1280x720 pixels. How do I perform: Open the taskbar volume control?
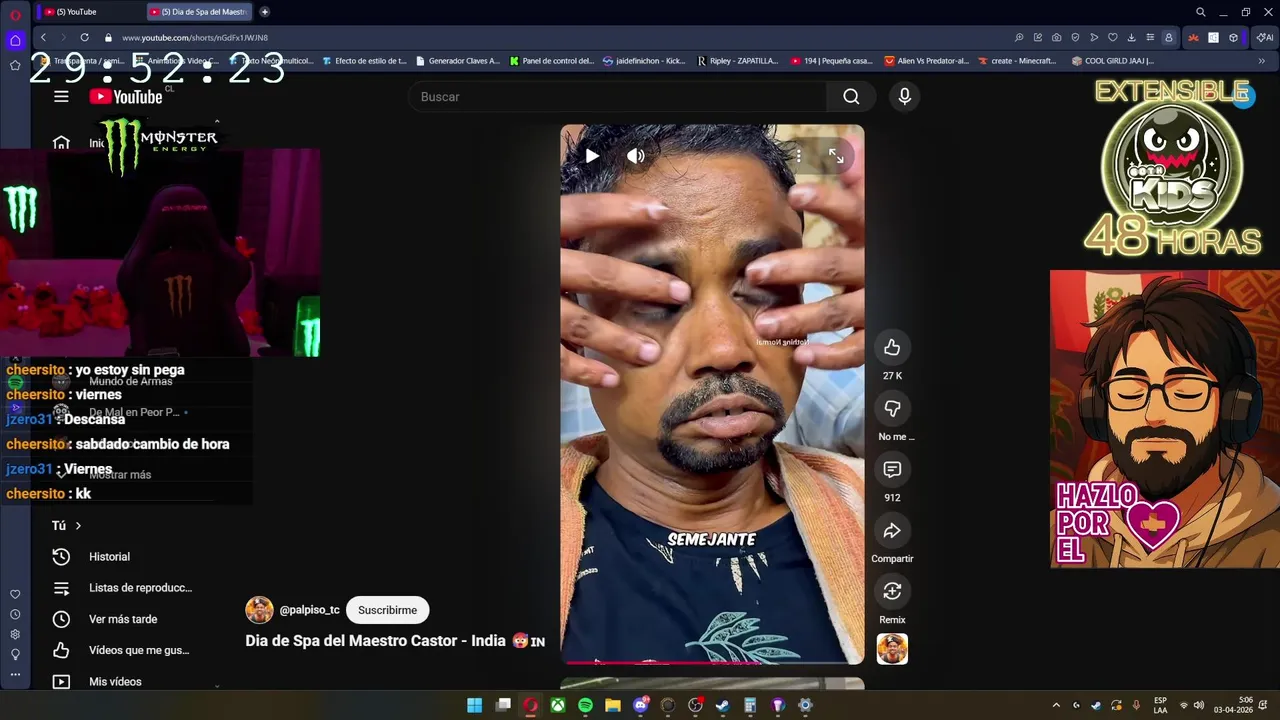(1198, 705)
